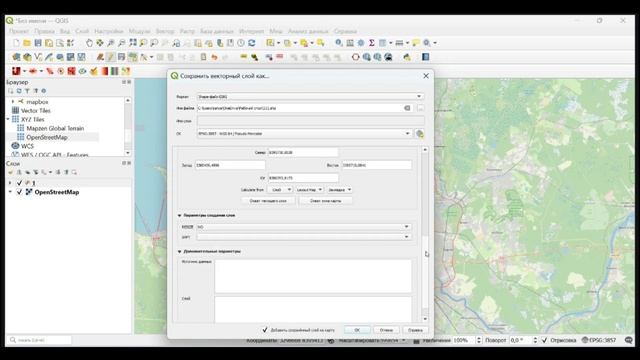640x360 pixels.
Task: Collapse the XYZ Tiles tree node
Action: coord(8,119)
